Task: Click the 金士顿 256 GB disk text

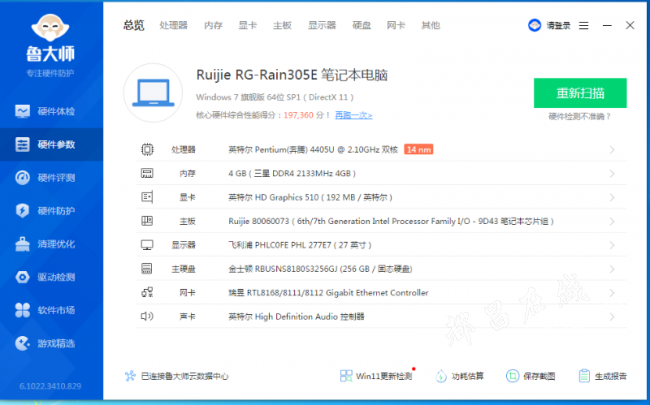Action: [320, 269]
